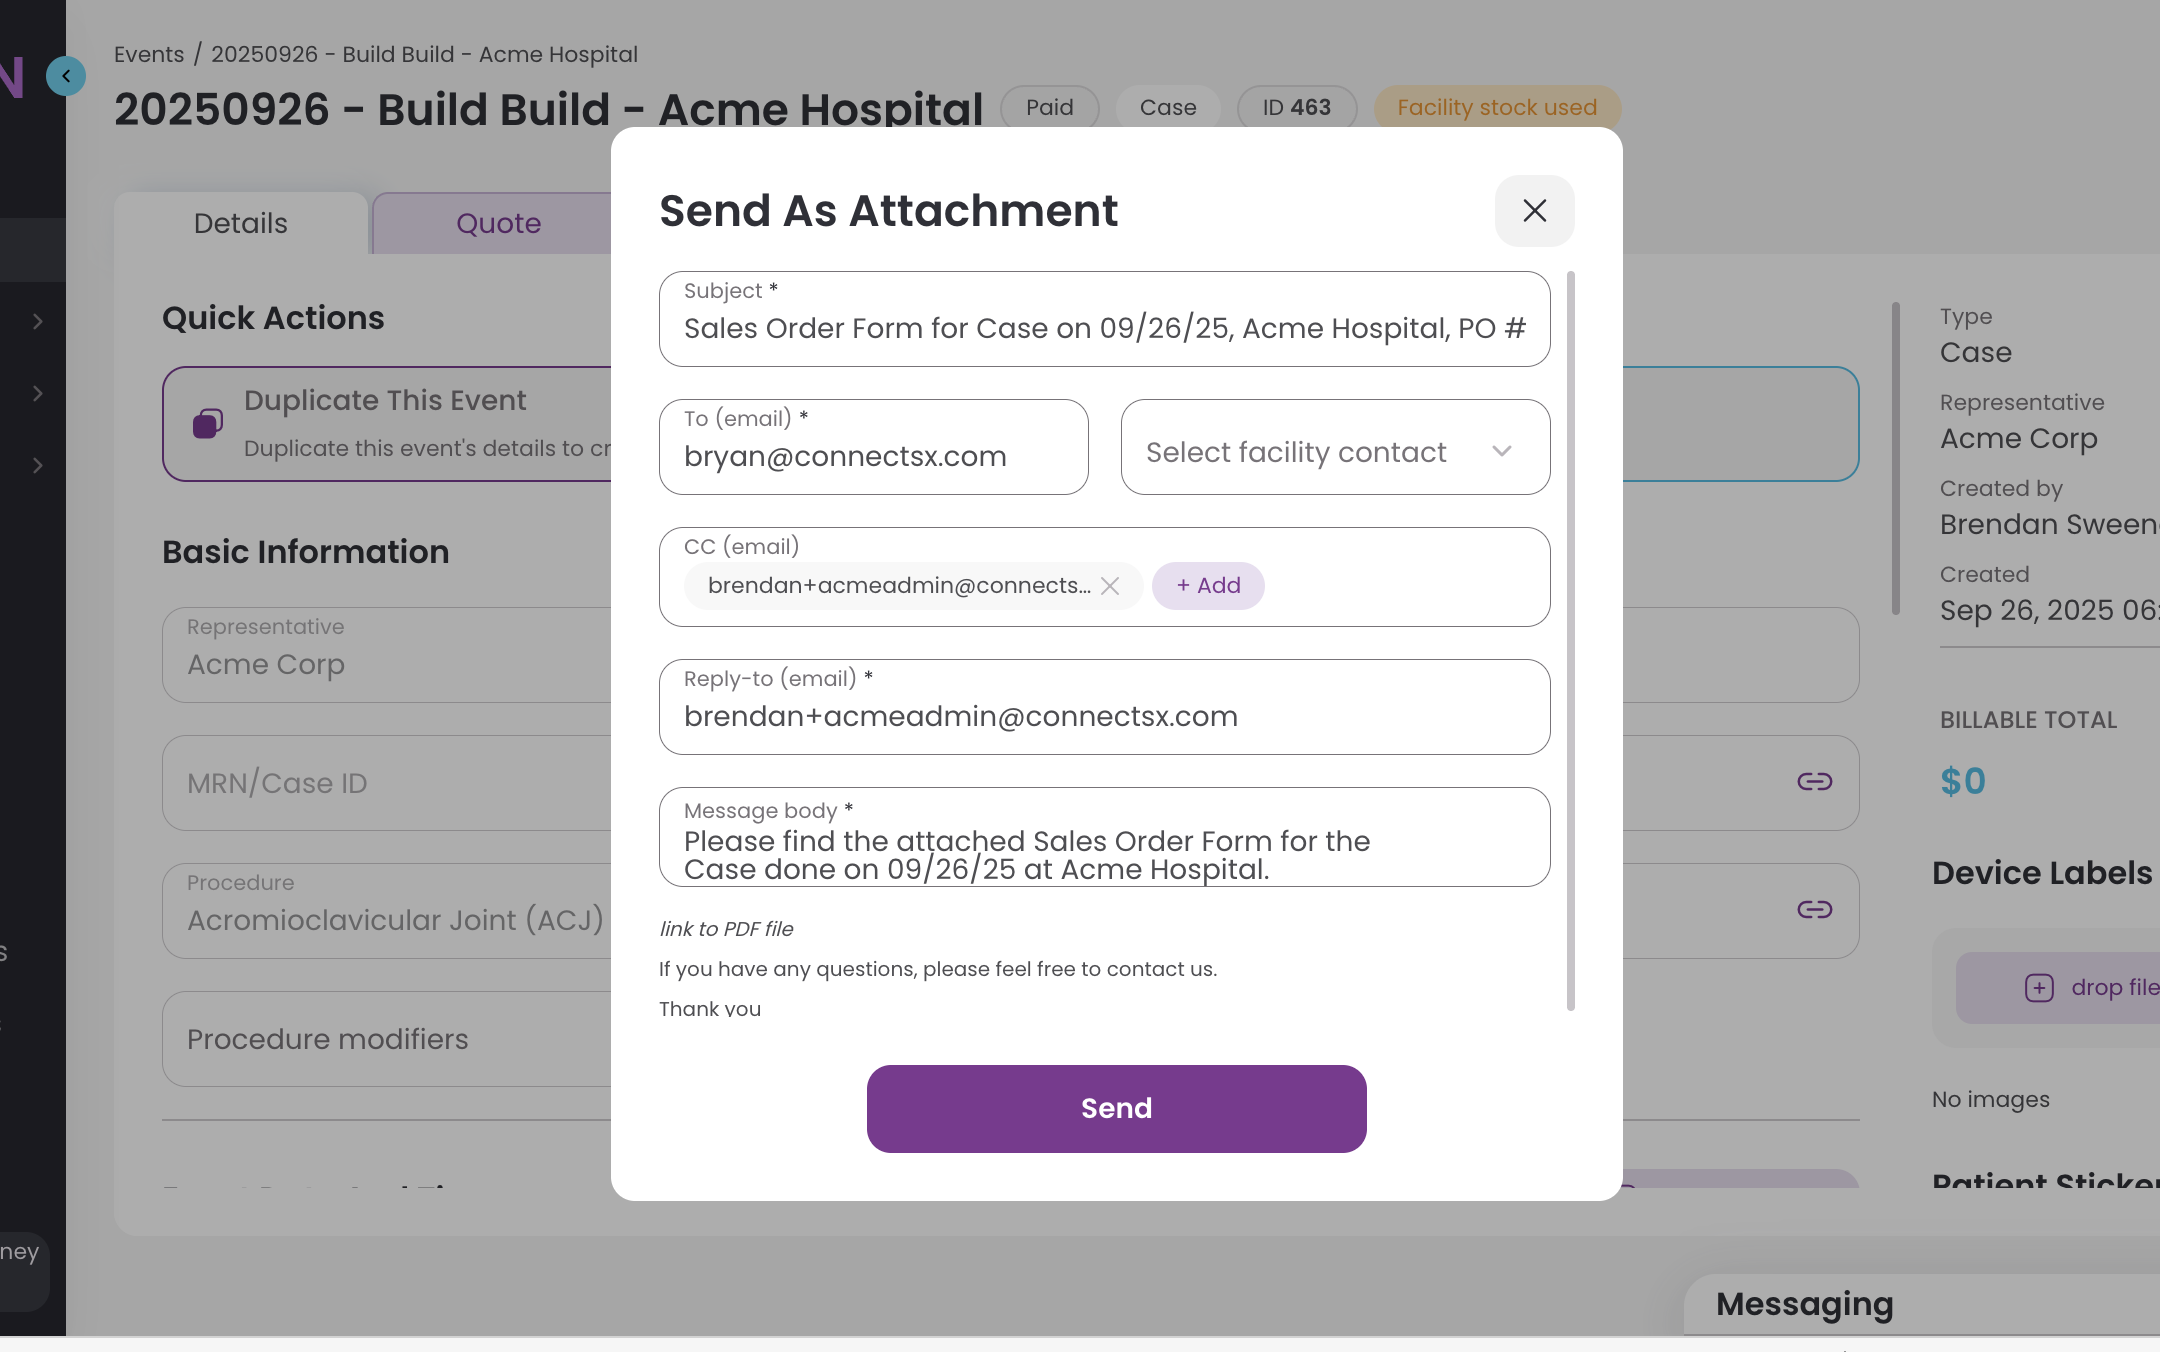Click the Subject input field
The image size is (2160, 1352).
coord(1104,328)
